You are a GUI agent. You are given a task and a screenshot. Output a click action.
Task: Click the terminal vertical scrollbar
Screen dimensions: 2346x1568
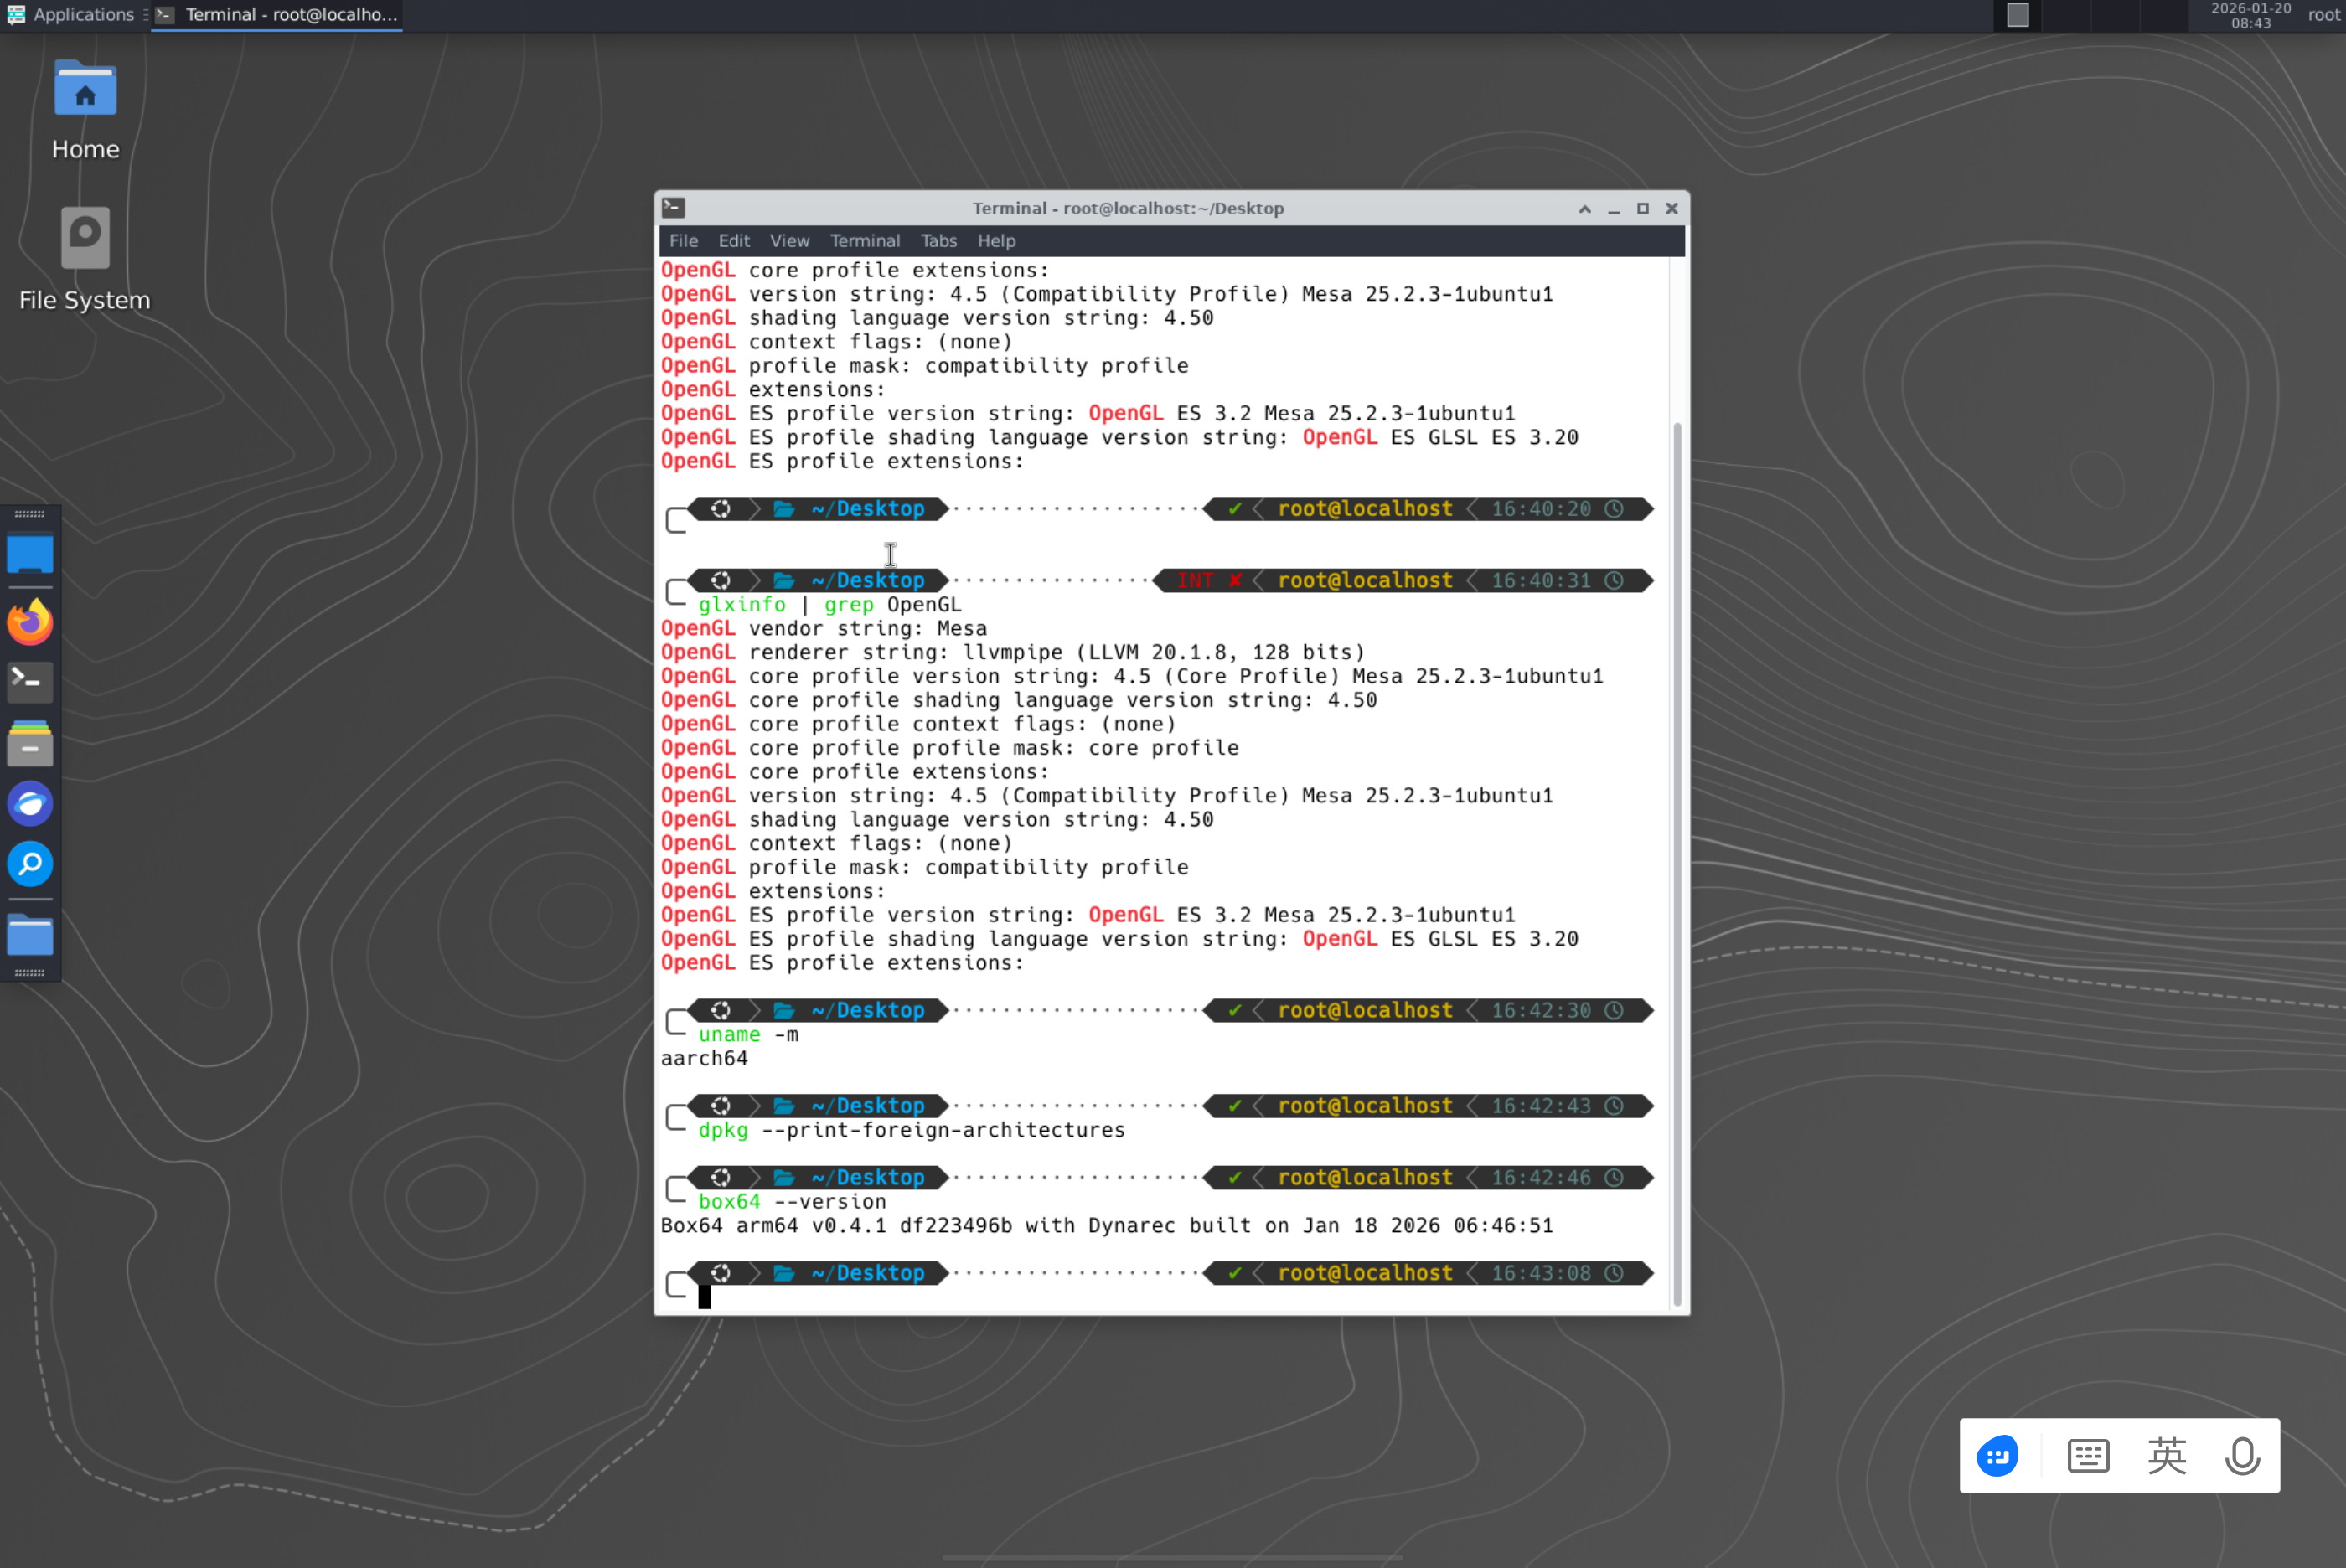coord(1677,860)
